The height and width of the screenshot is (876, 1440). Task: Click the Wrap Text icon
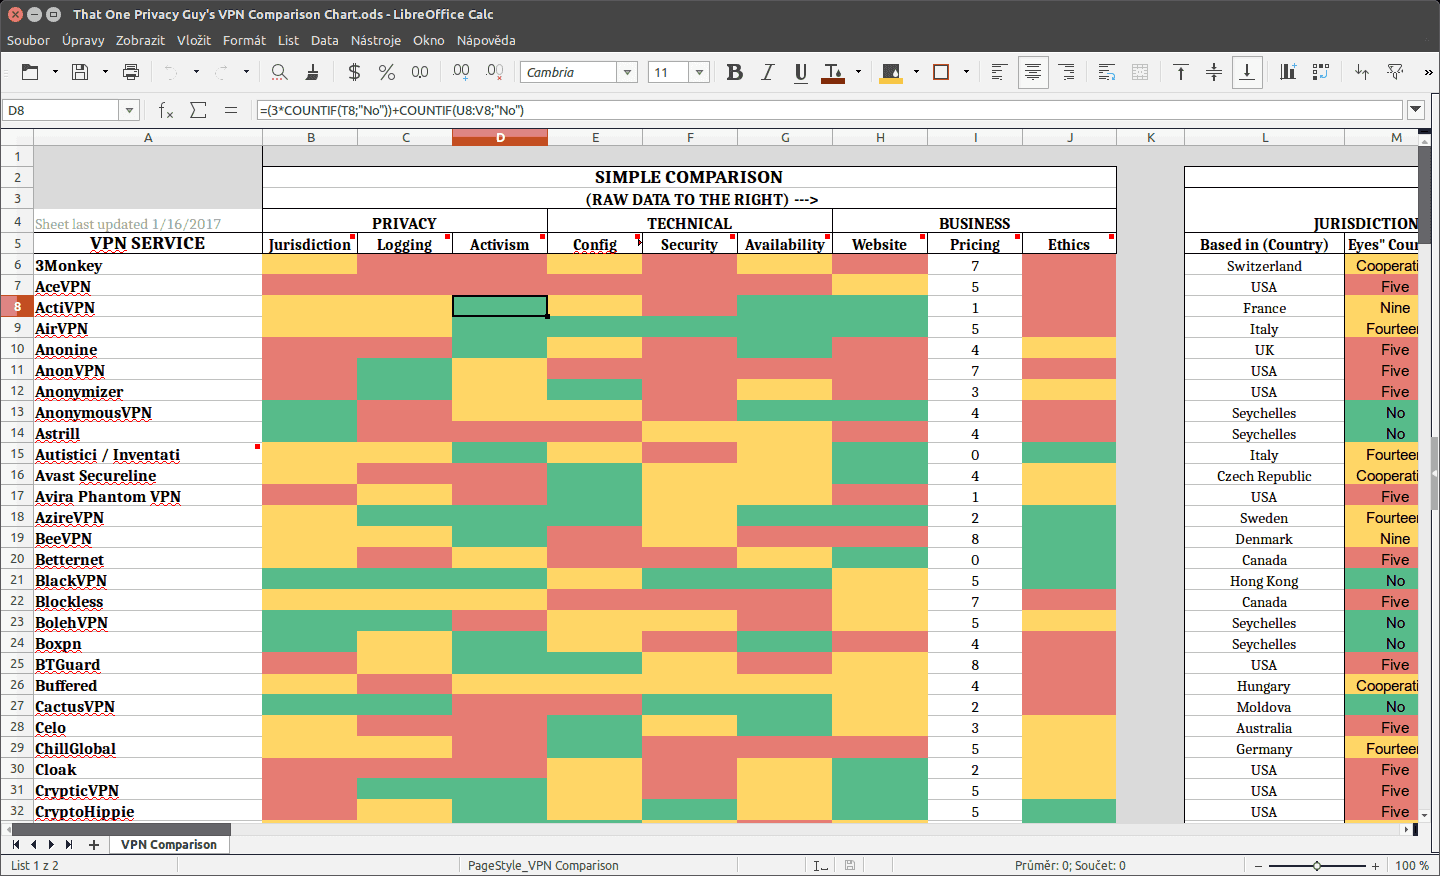(x=1107, y=72)
